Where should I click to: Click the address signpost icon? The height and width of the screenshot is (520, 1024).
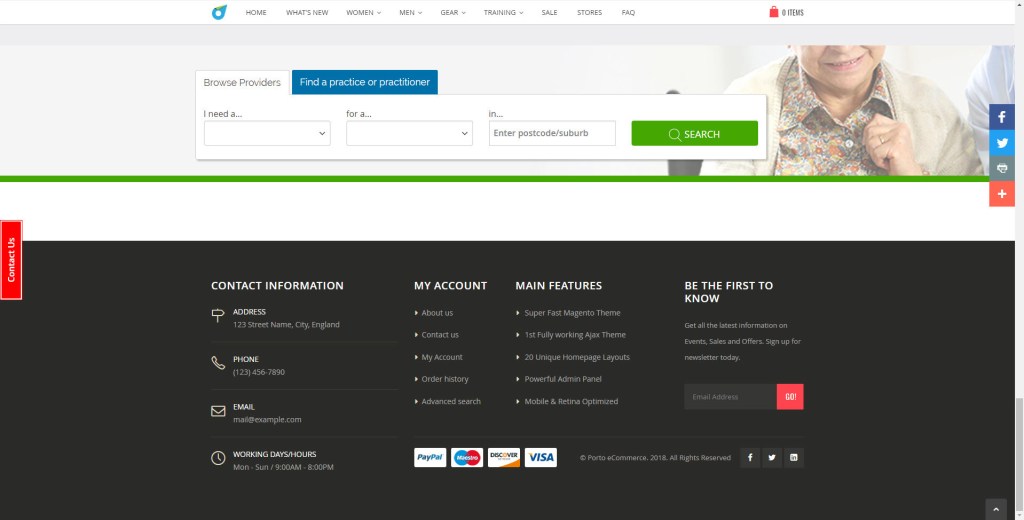pyautogui.click(x=218, y=316)
